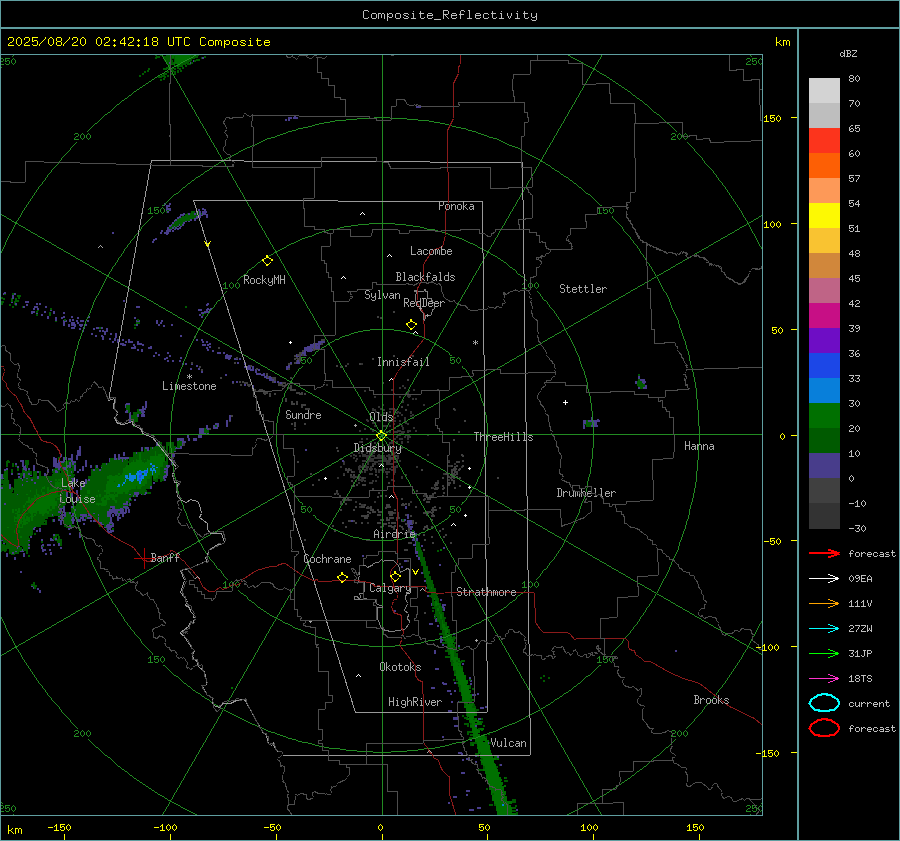900x841 pixels.
Task: Select the Innisfail city label
Action: click(x=403, y=362)
